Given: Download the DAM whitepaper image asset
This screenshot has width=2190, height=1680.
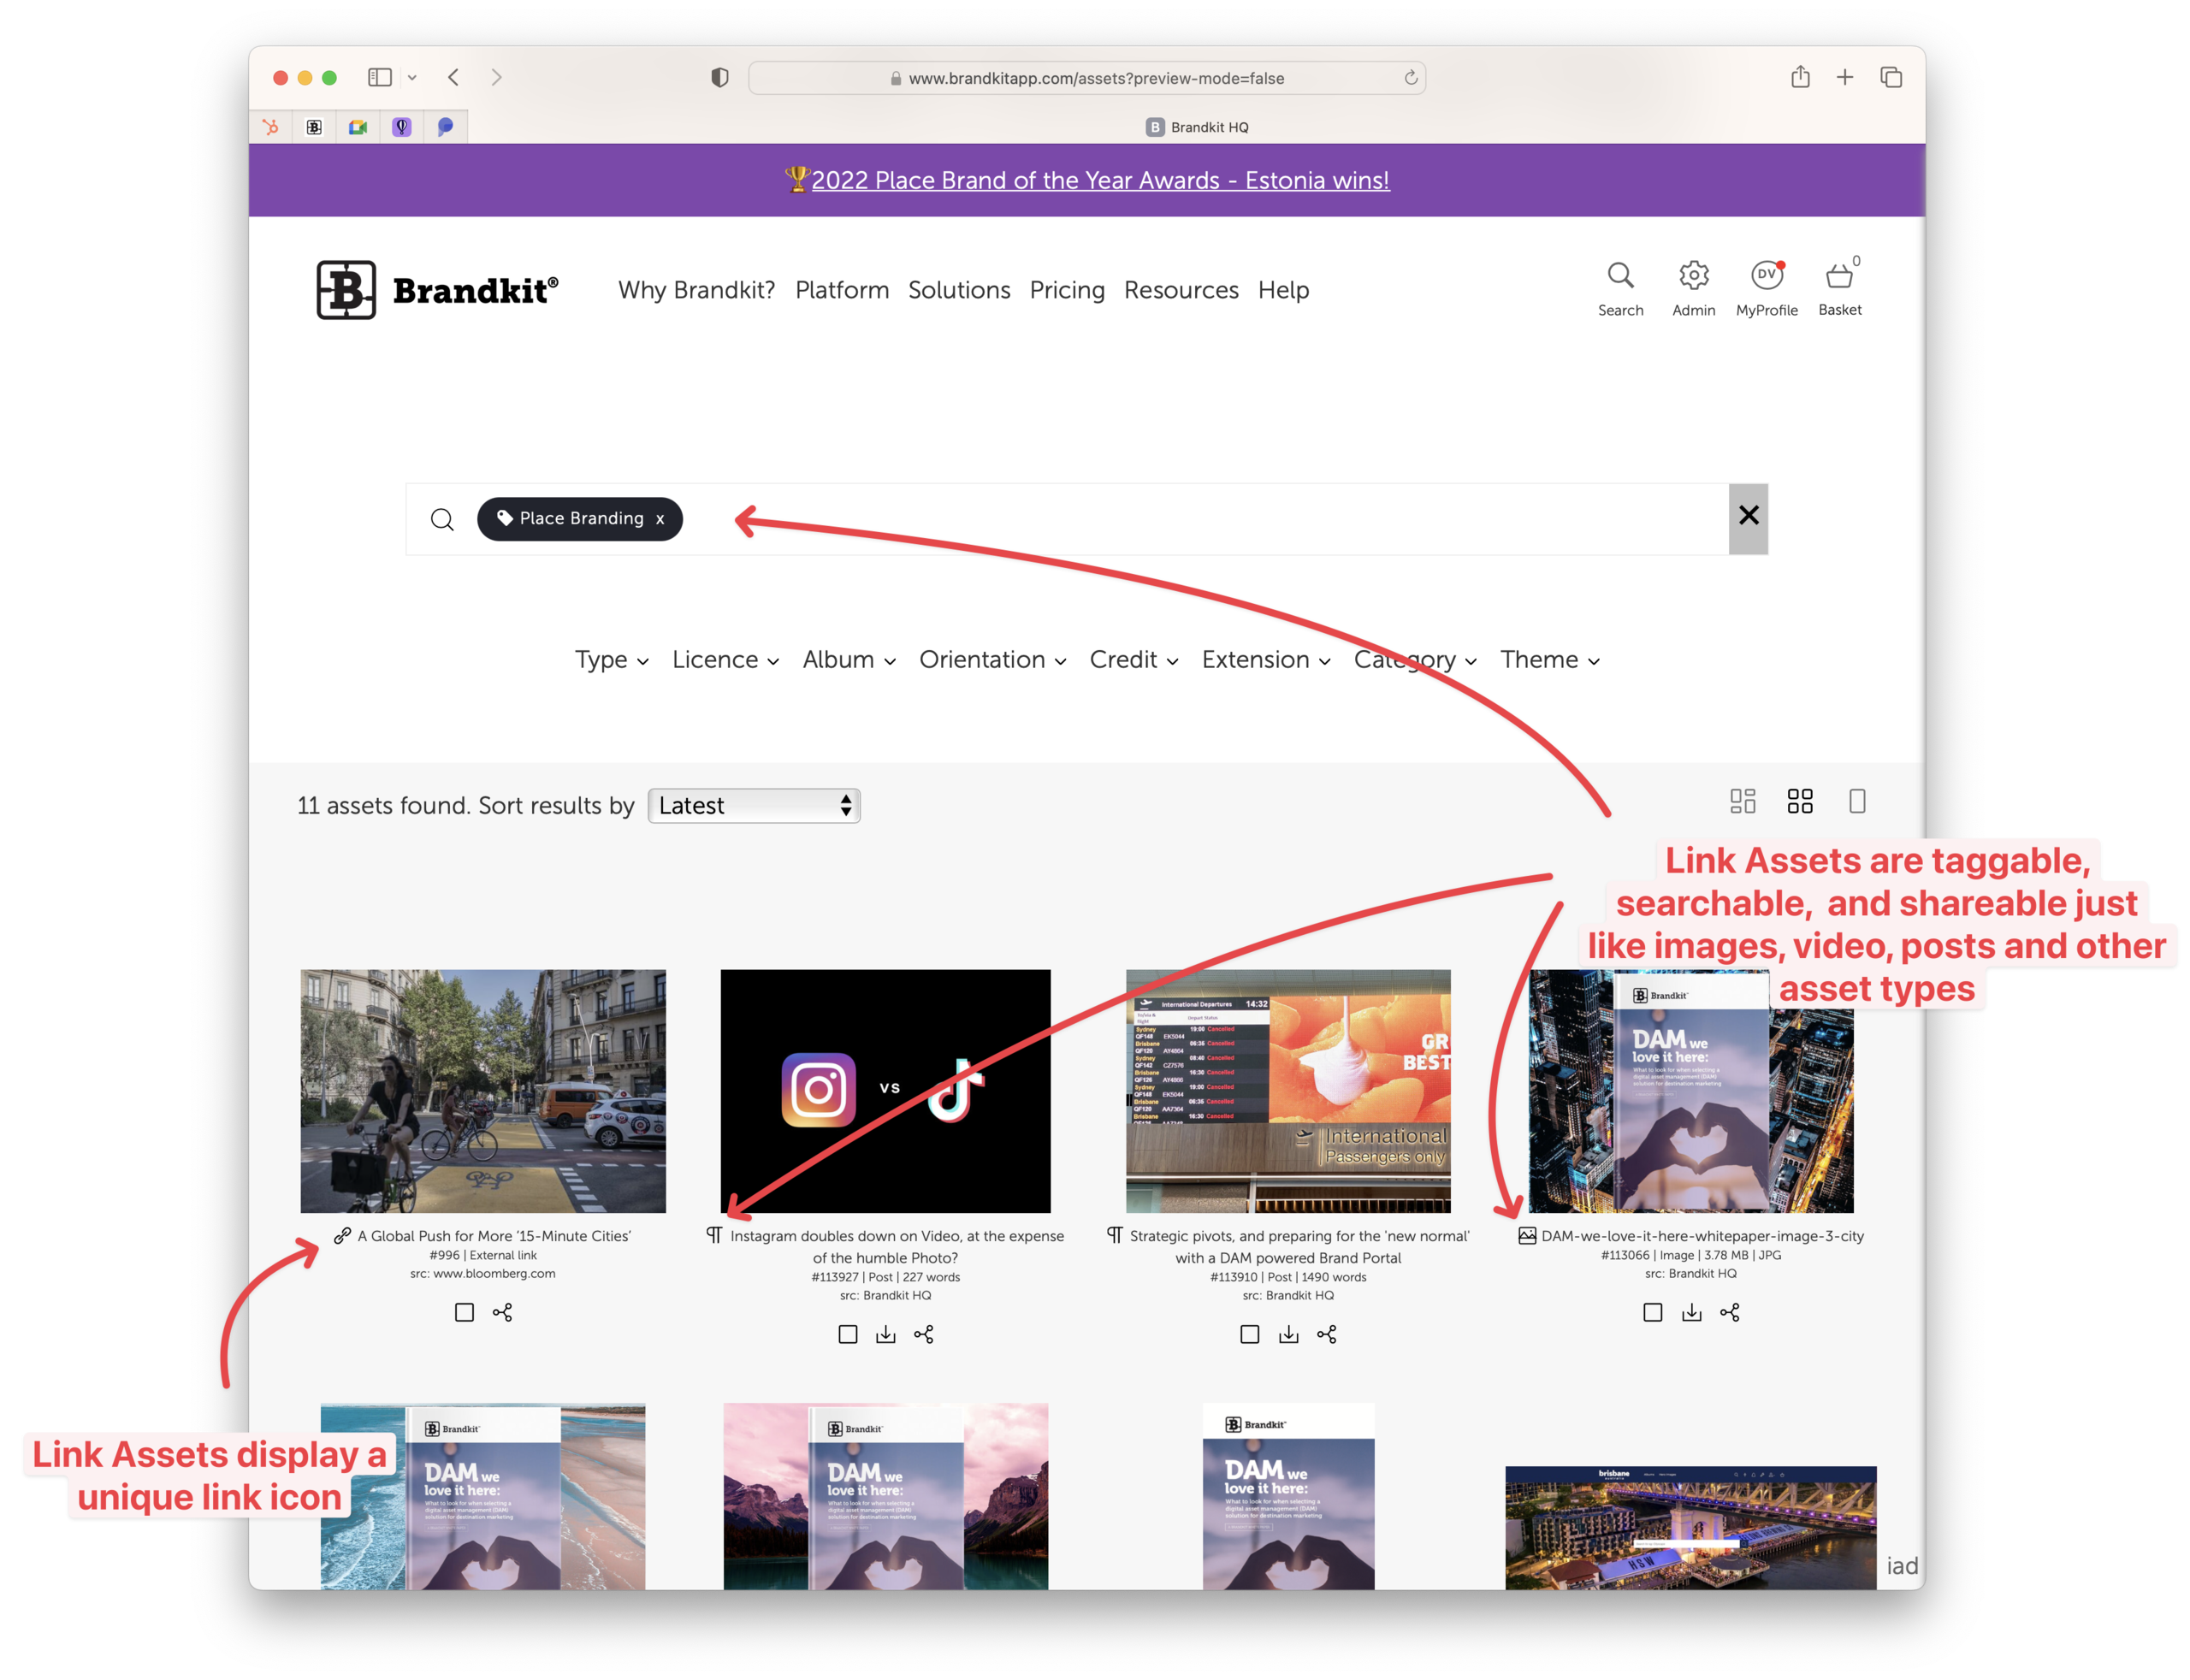Looking at the screenshot, I should (1691, 1312).
